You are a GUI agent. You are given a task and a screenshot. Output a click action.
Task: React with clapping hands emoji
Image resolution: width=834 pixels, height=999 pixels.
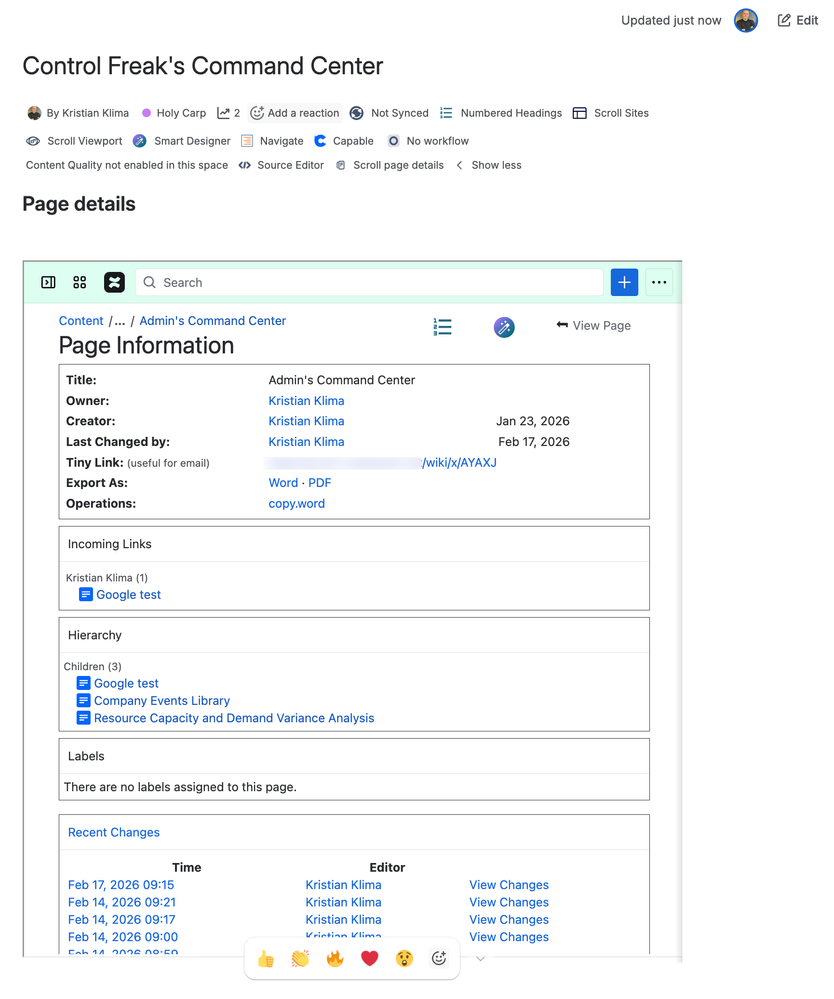300,958
